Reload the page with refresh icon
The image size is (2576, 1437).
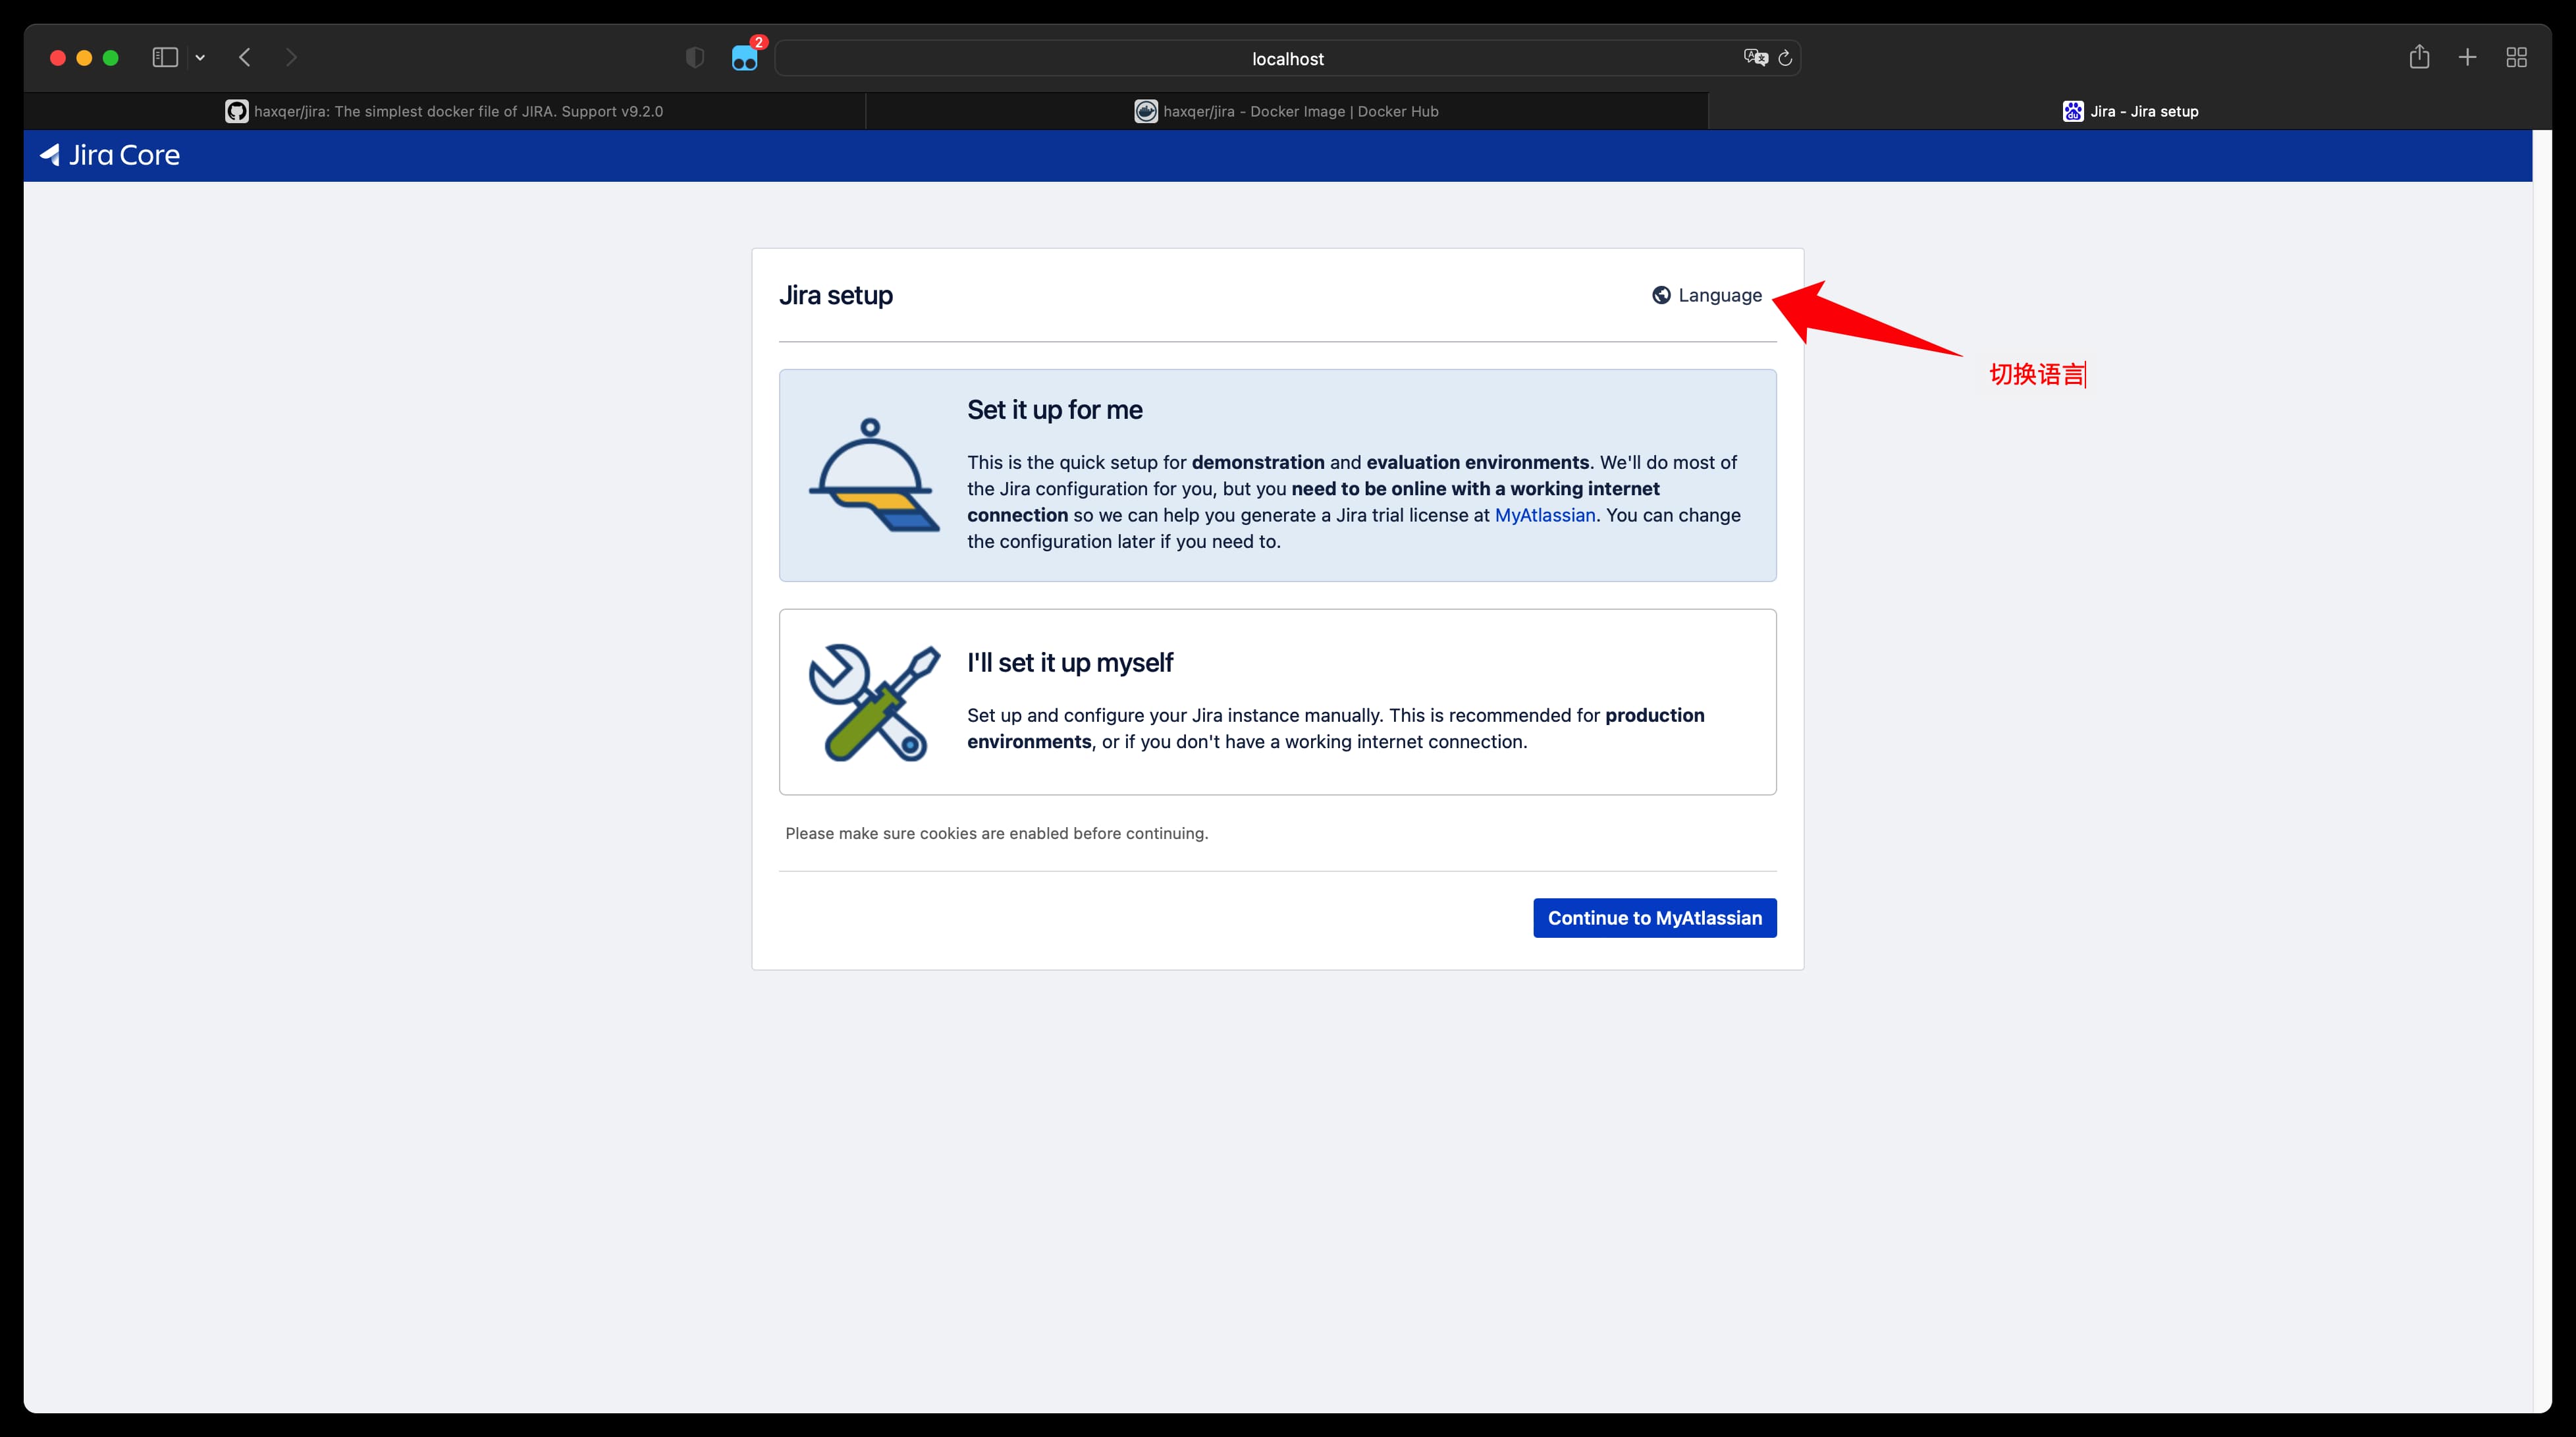pyautogui.click(x=1785, y=58)
